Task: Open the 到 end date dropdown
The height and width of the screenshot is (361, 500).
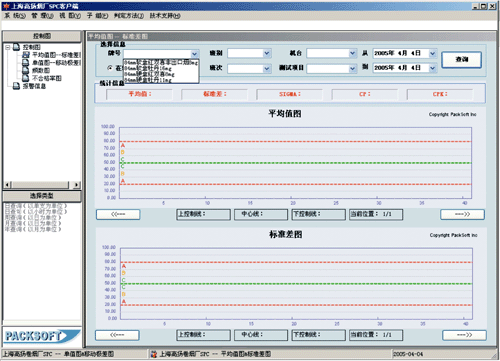Action: click(433, 68)
